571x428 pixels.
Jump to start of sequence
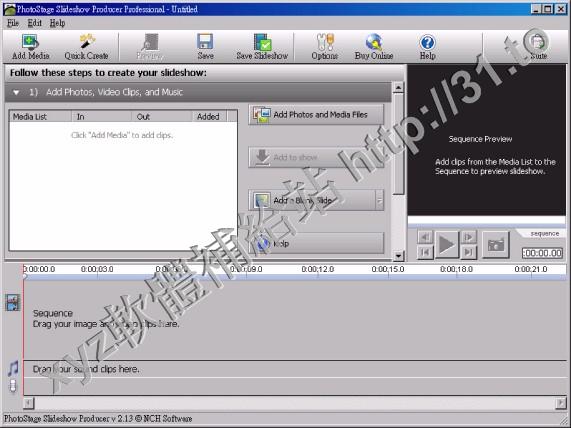click(425, 252)
